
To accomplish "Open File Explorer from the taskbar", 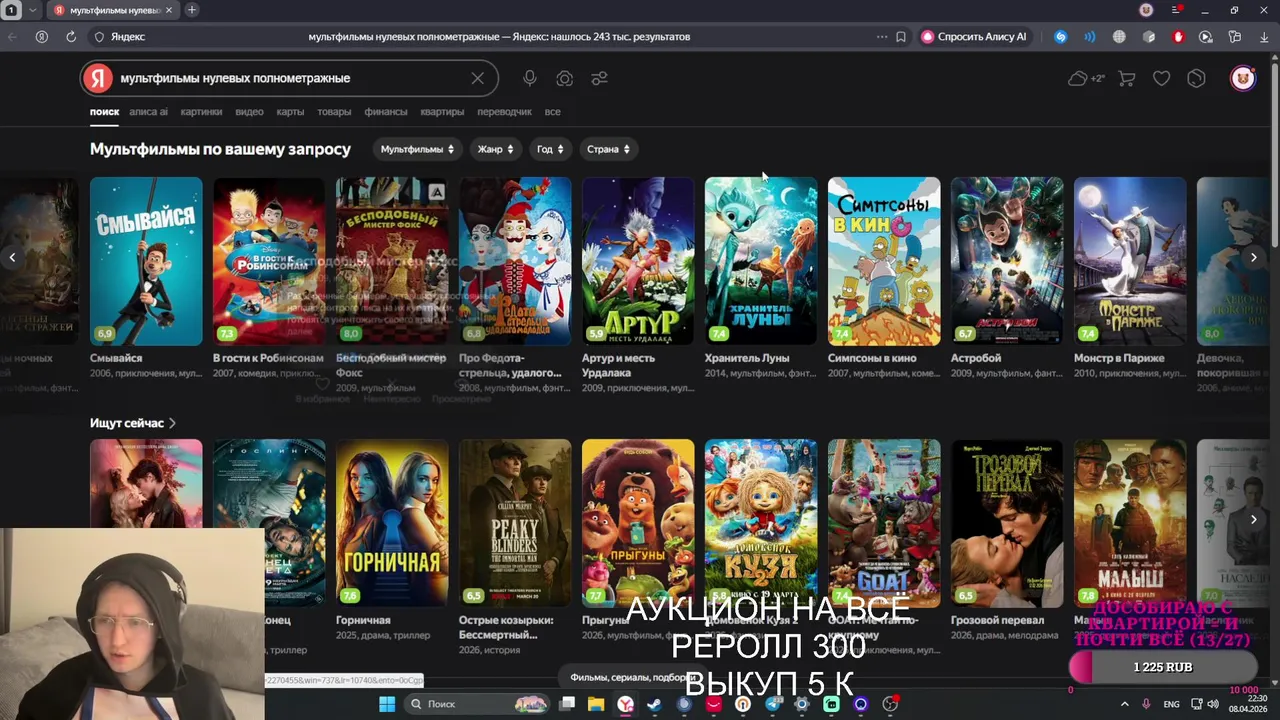I will [596, 704].
